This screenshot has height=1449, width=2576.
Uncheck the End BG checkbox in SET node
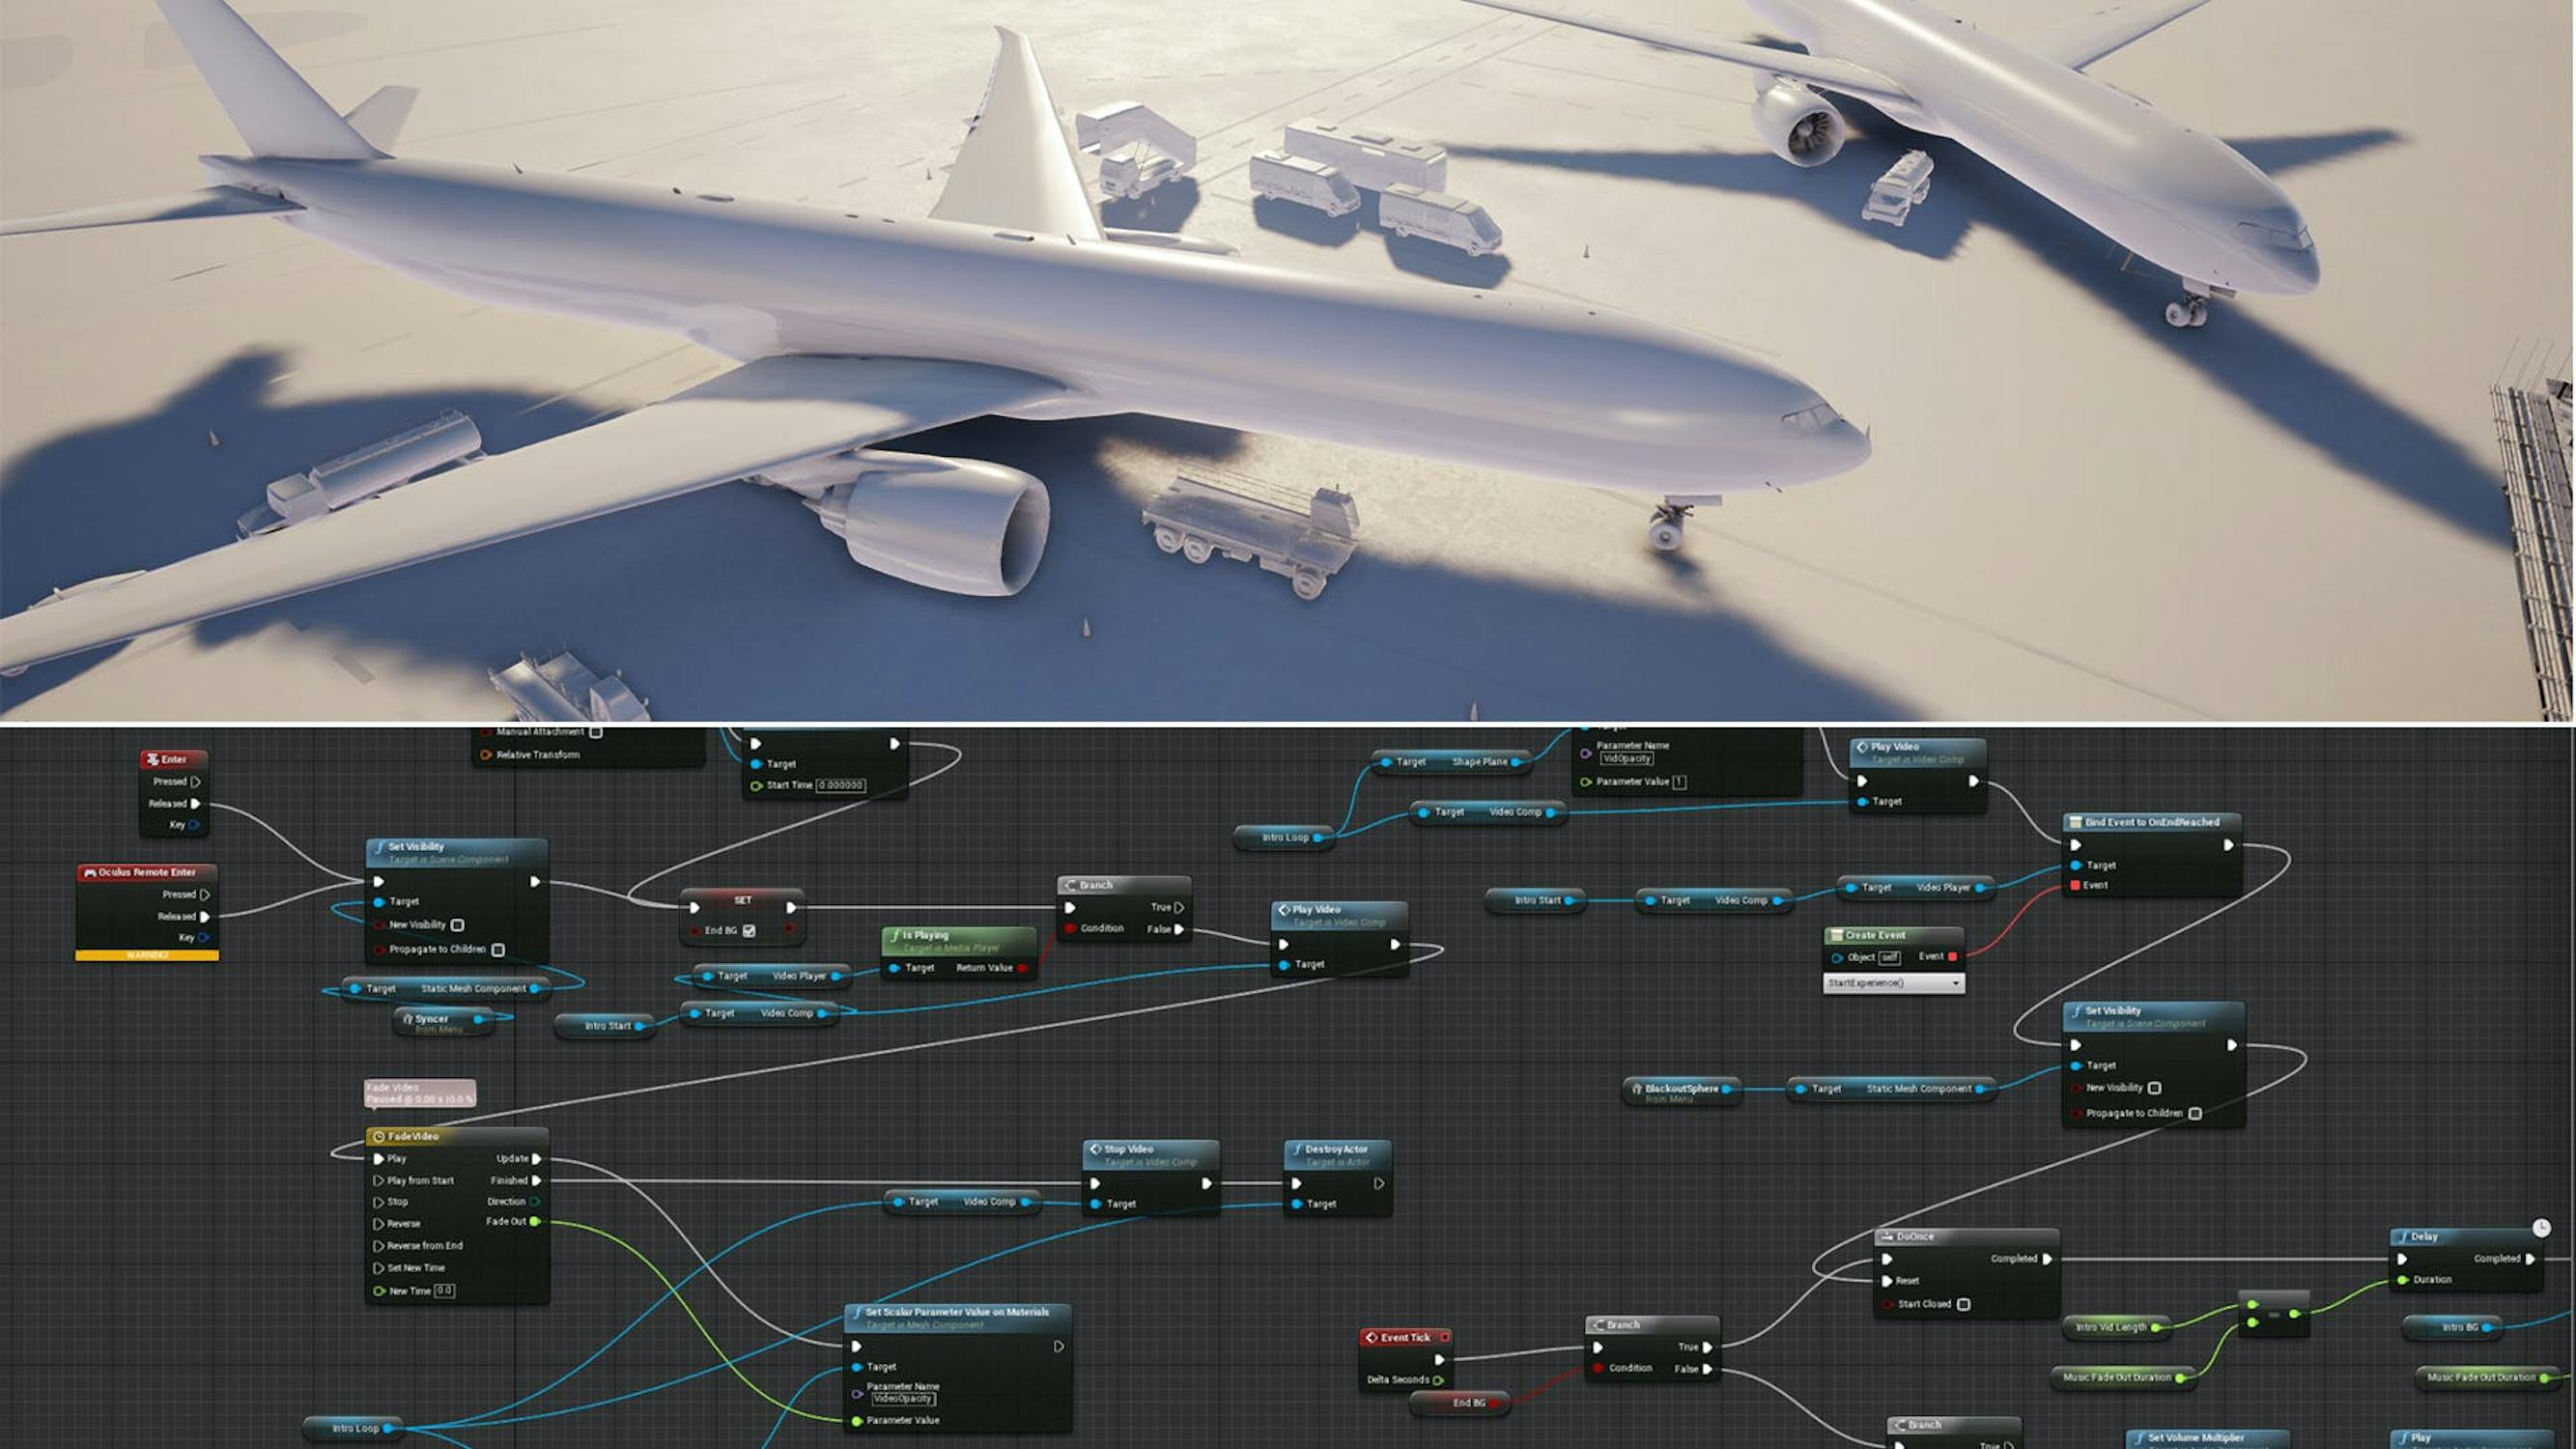pos(749,931)
